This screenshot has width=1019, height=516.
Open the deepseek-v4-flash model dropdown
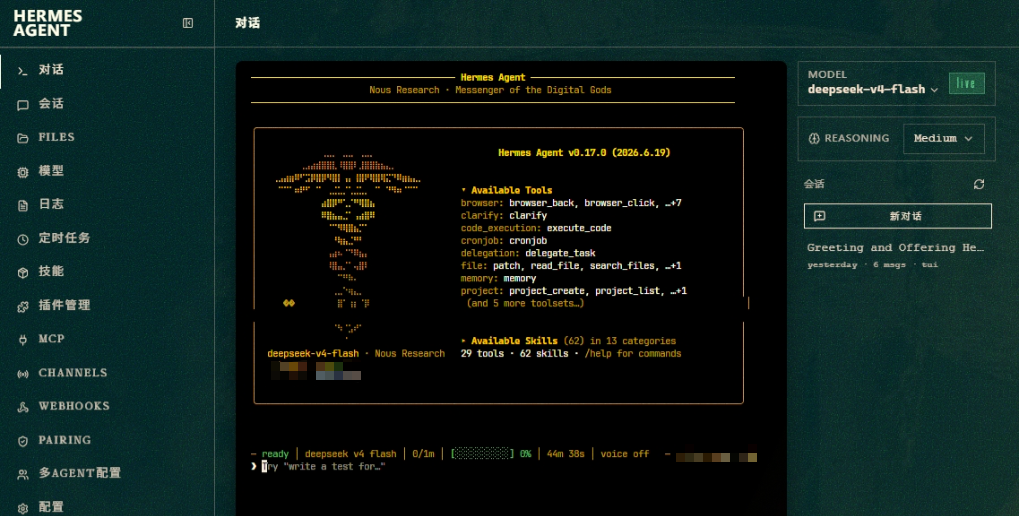pos(873,90)
